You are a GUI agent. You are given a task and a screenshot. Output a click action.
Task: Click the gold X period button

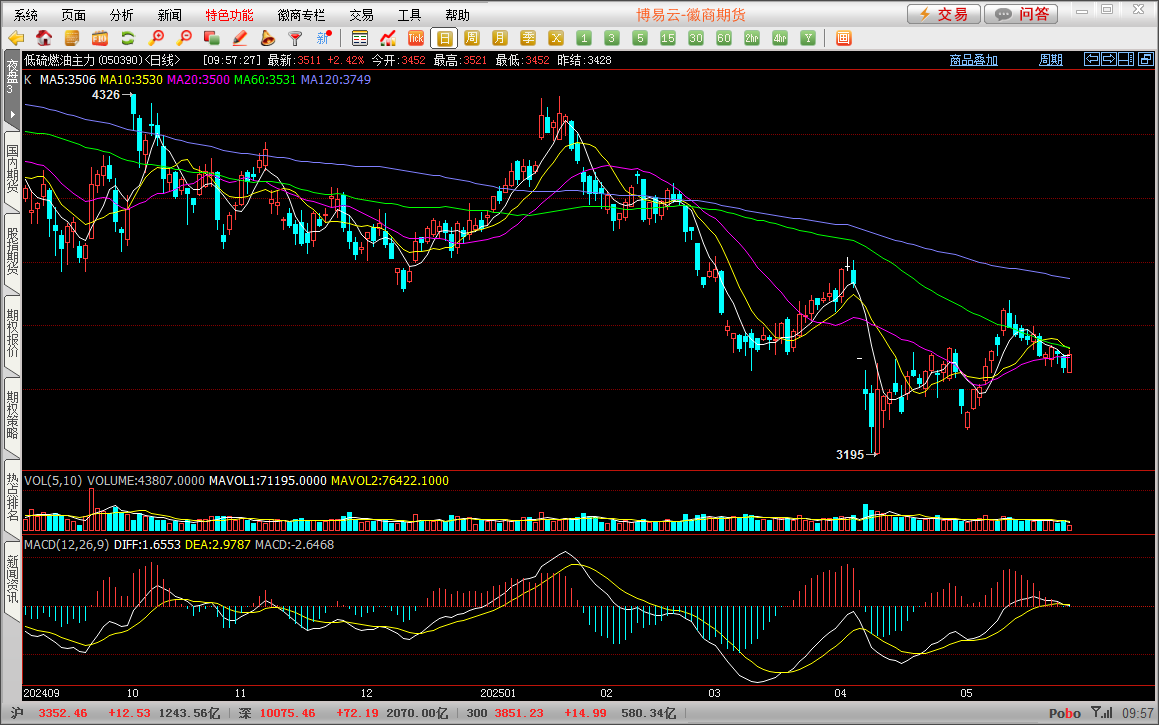[x=557, y=38]
